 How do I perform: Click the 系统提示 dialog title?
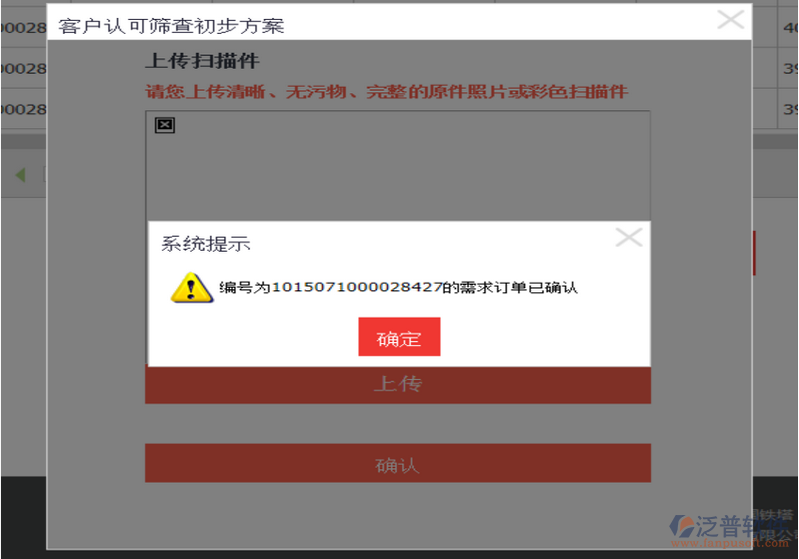pyautogui.click(x=206, y=244)
